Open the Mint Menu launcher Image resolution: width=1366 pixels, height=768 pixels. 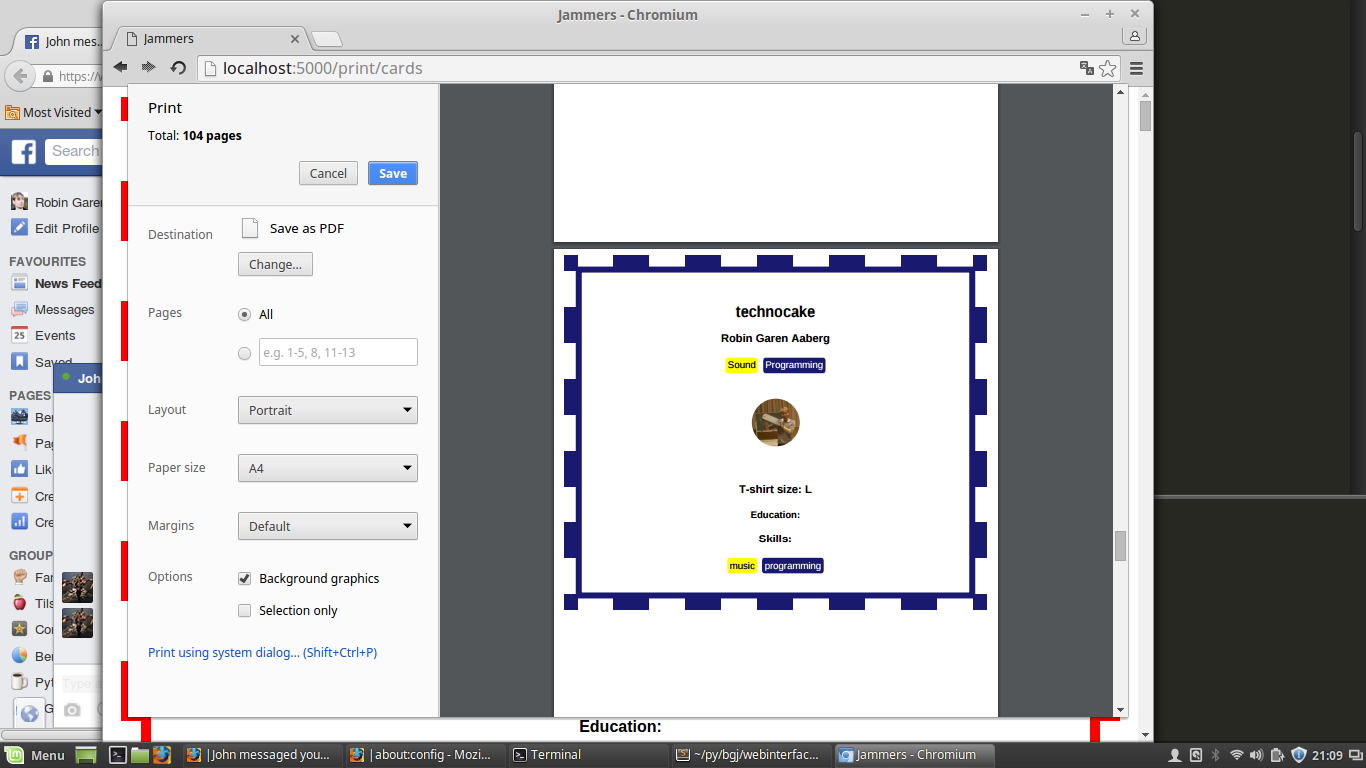coord(34,755)
